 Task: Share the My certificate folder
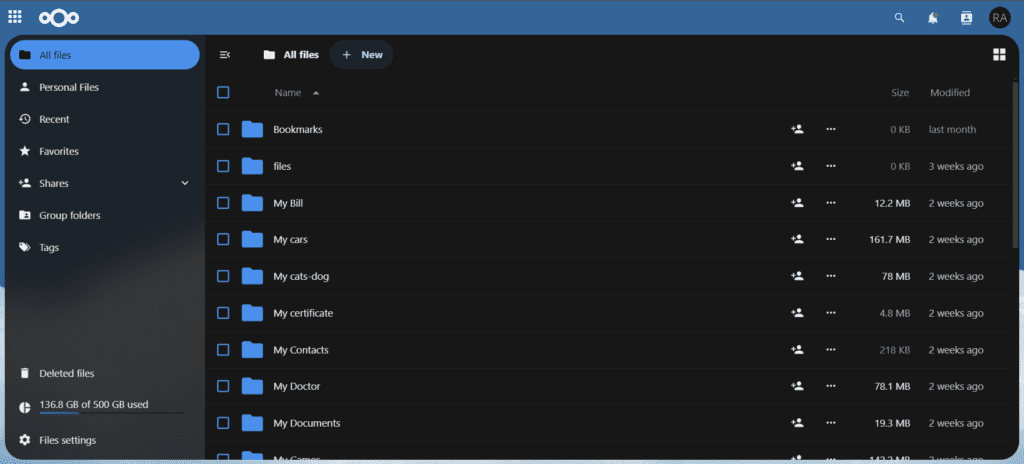797,313
